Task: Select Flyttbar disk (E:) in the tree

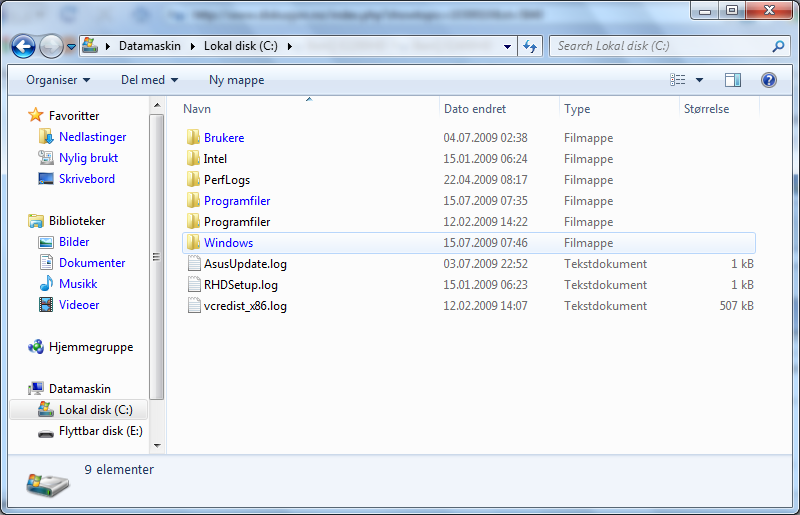Action: (101, 430)
